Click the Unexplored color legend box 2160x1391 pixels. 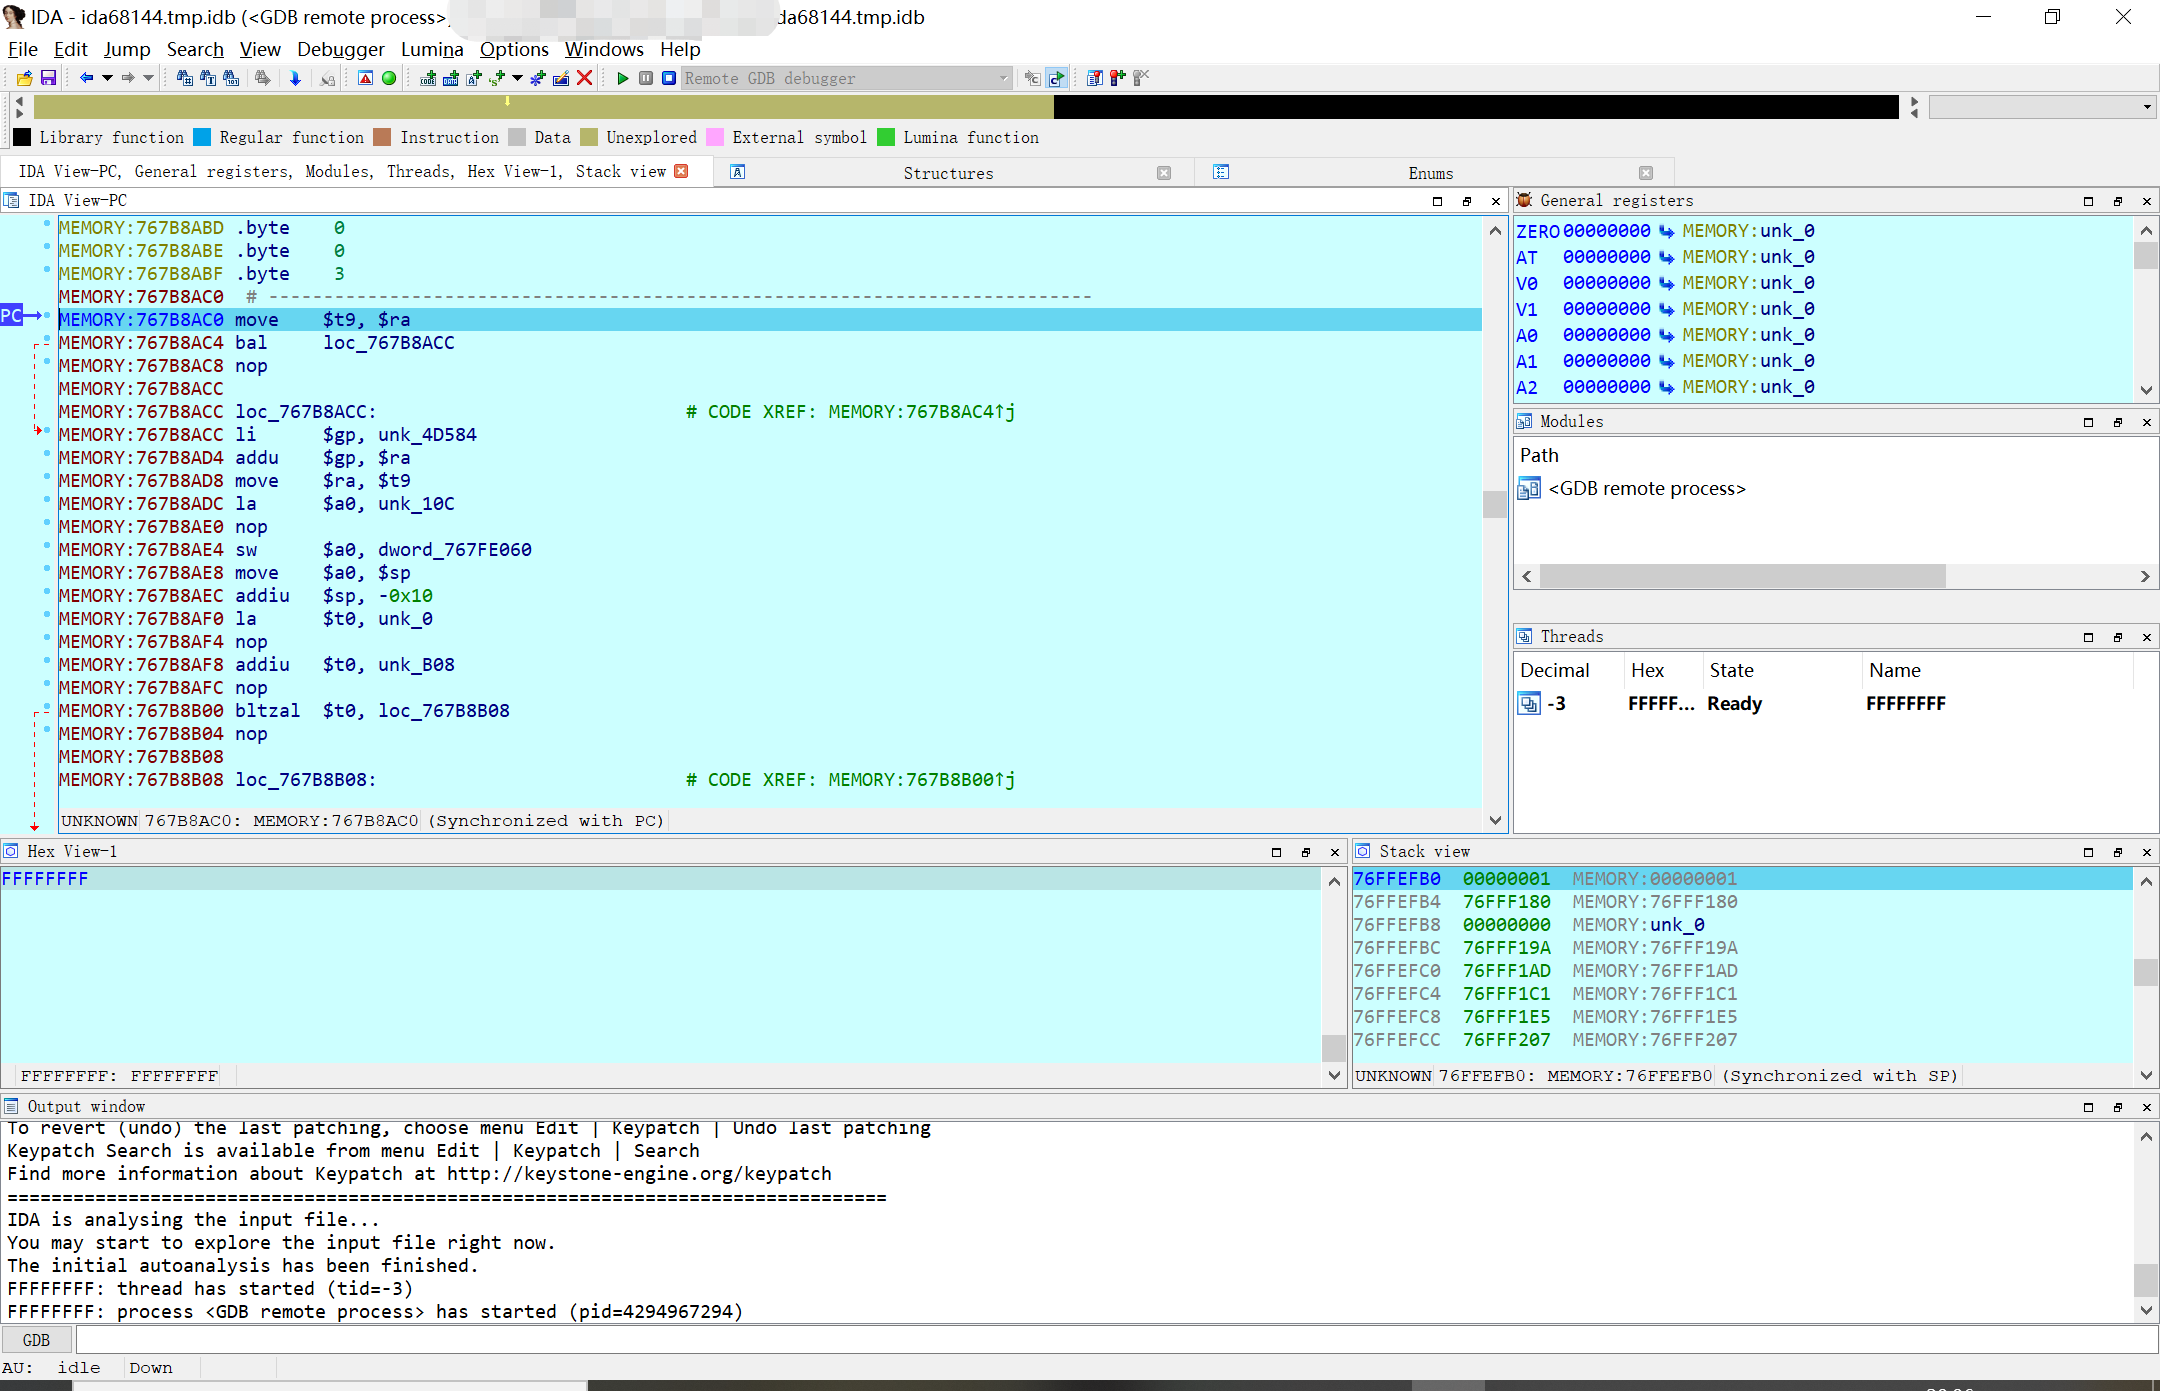tap(589, 137)
